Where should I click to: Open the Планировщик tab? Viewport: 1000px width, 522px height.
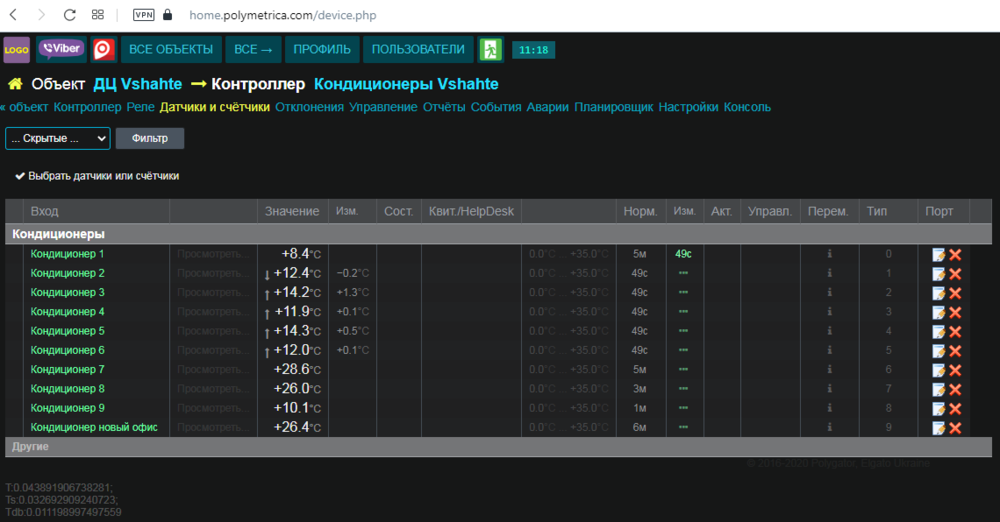click(x=613, y=107)
